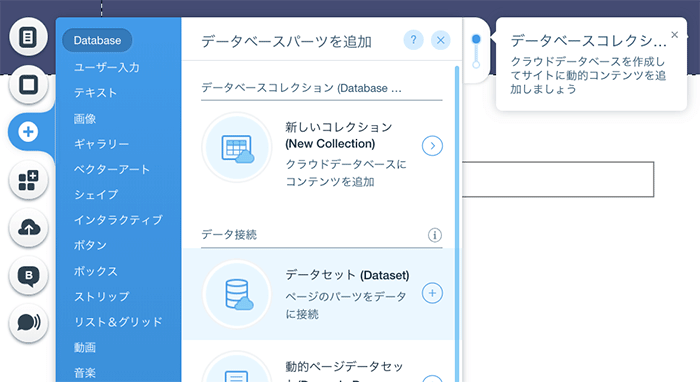Select the 画像 category
The image size is (700, 382).
84,119
